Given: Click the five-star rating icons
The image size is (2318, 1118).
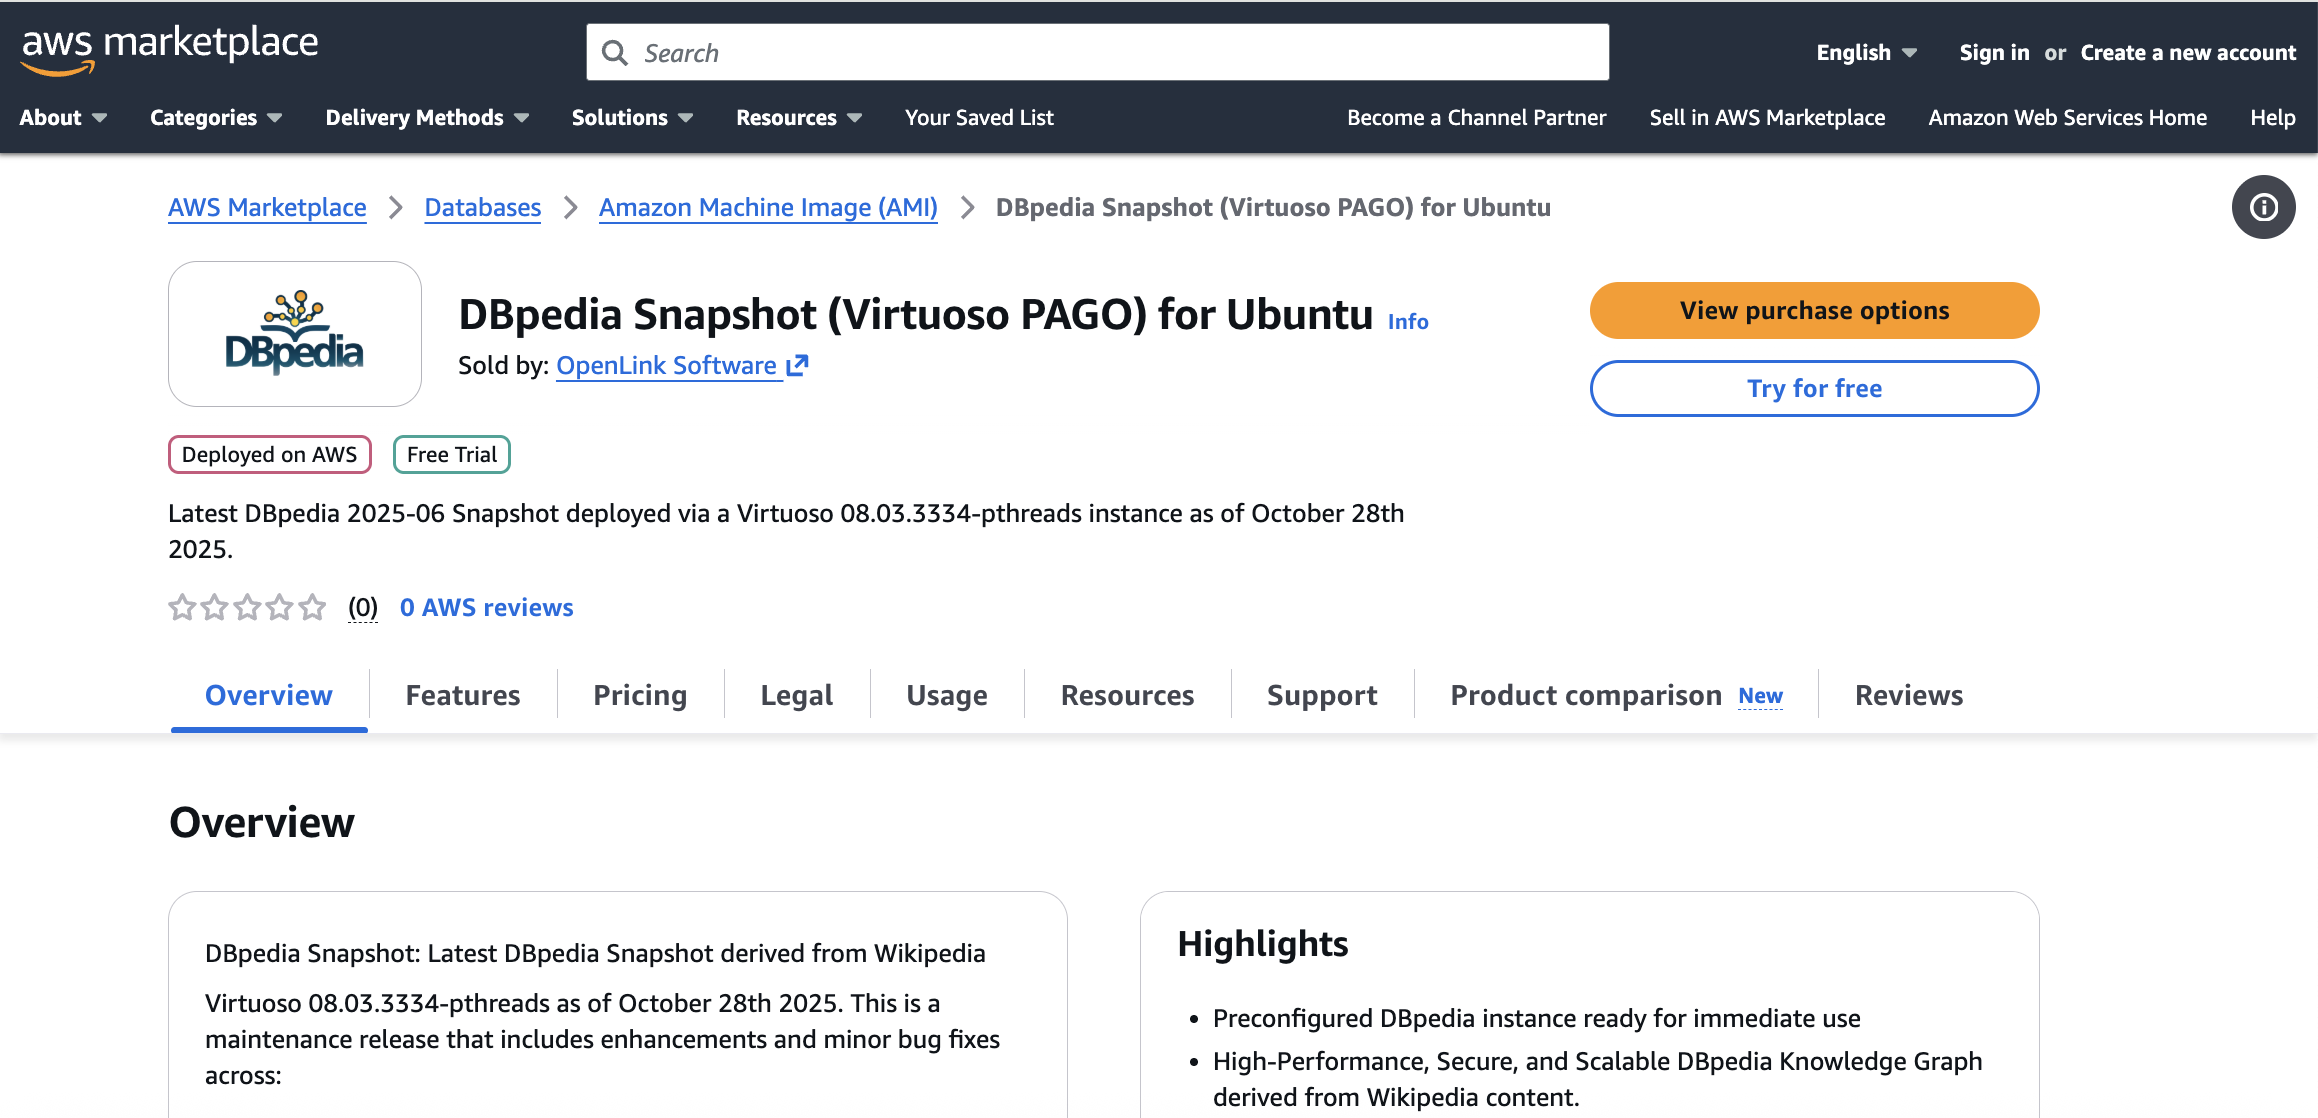Looking at the screenshot, I should (x=247, y=608).
